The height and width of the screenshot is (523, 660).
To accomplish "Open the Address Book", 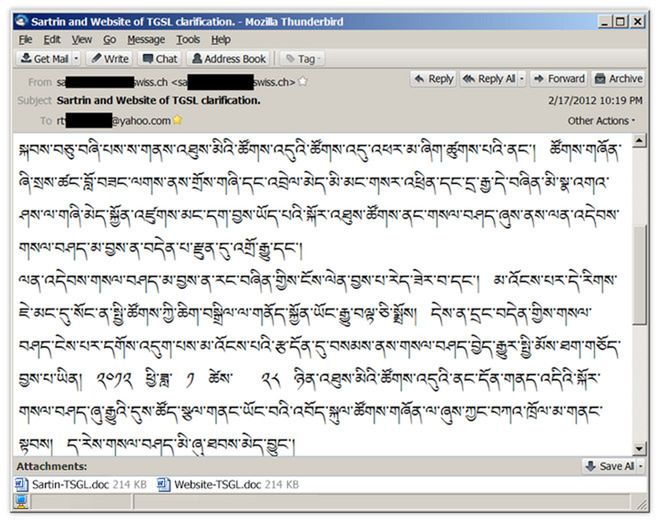I will (x=229, y=58).
